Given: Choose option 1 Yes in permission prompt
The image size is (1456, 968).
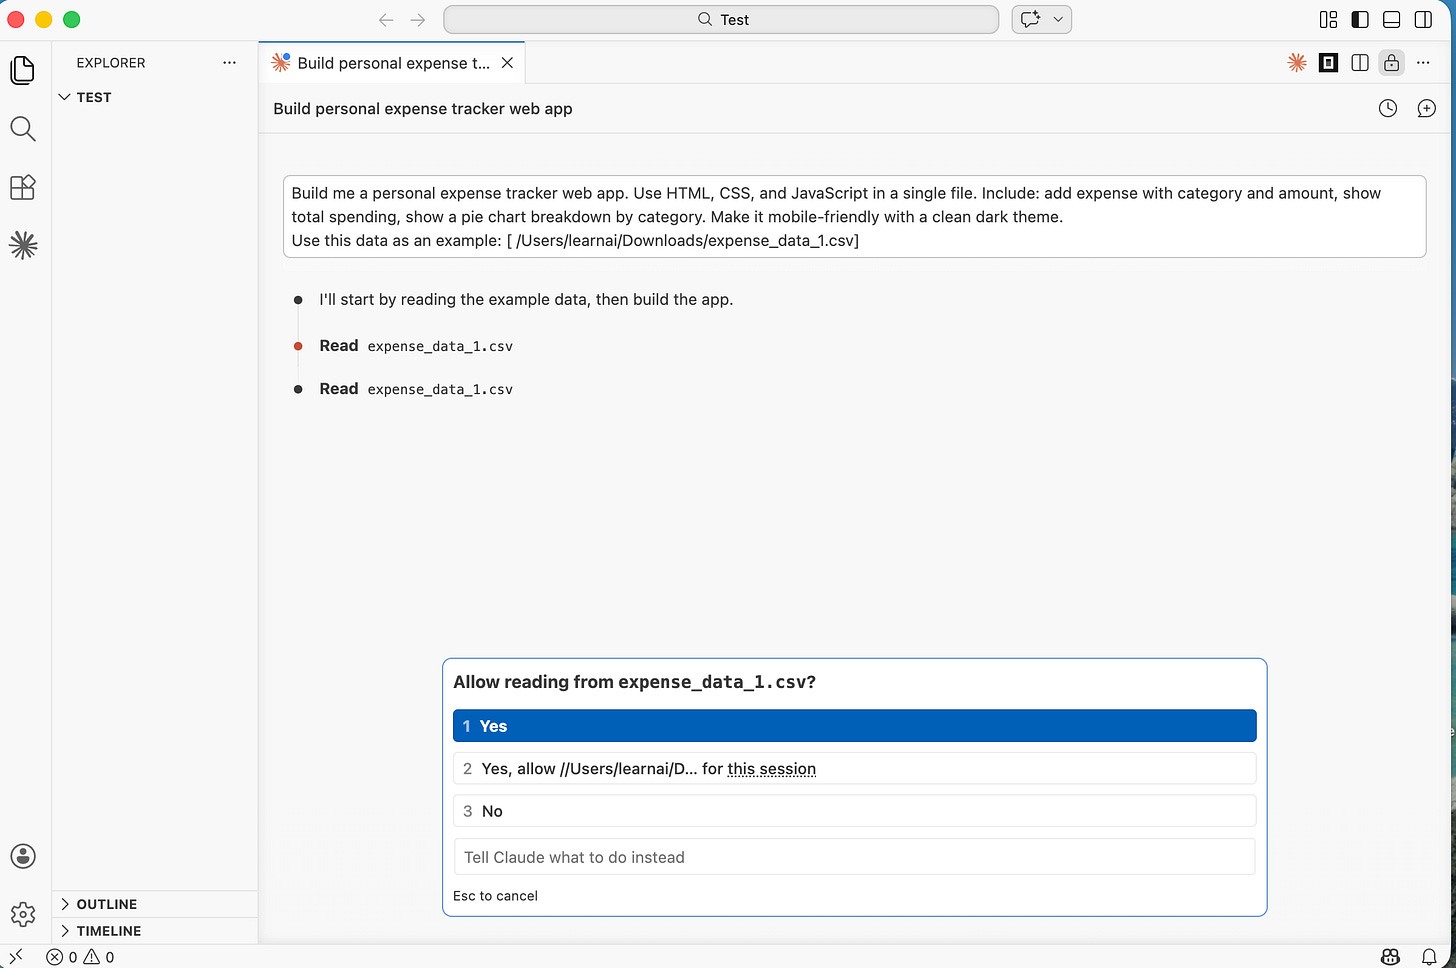Looking at the screenshot, I should pos(855,726).
